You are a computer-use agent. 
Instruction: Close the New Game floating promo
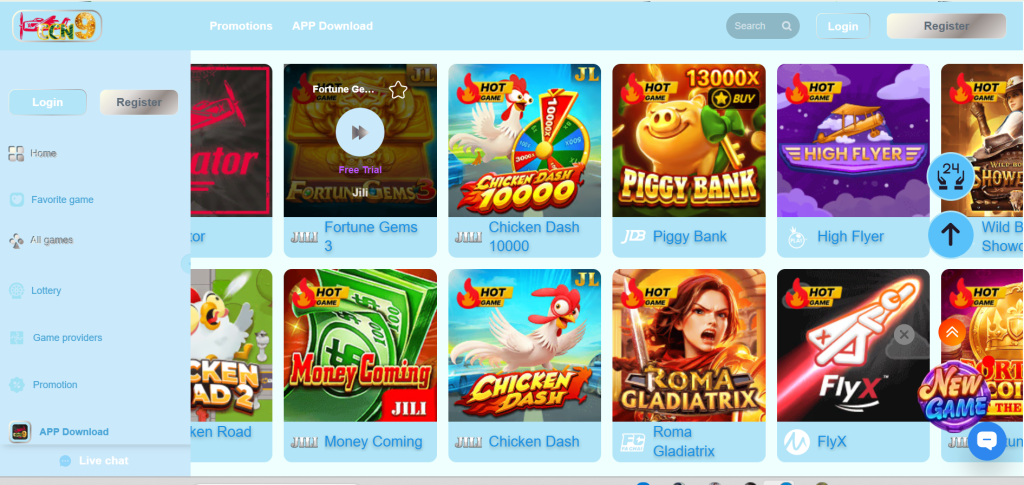tap(903, 336)
